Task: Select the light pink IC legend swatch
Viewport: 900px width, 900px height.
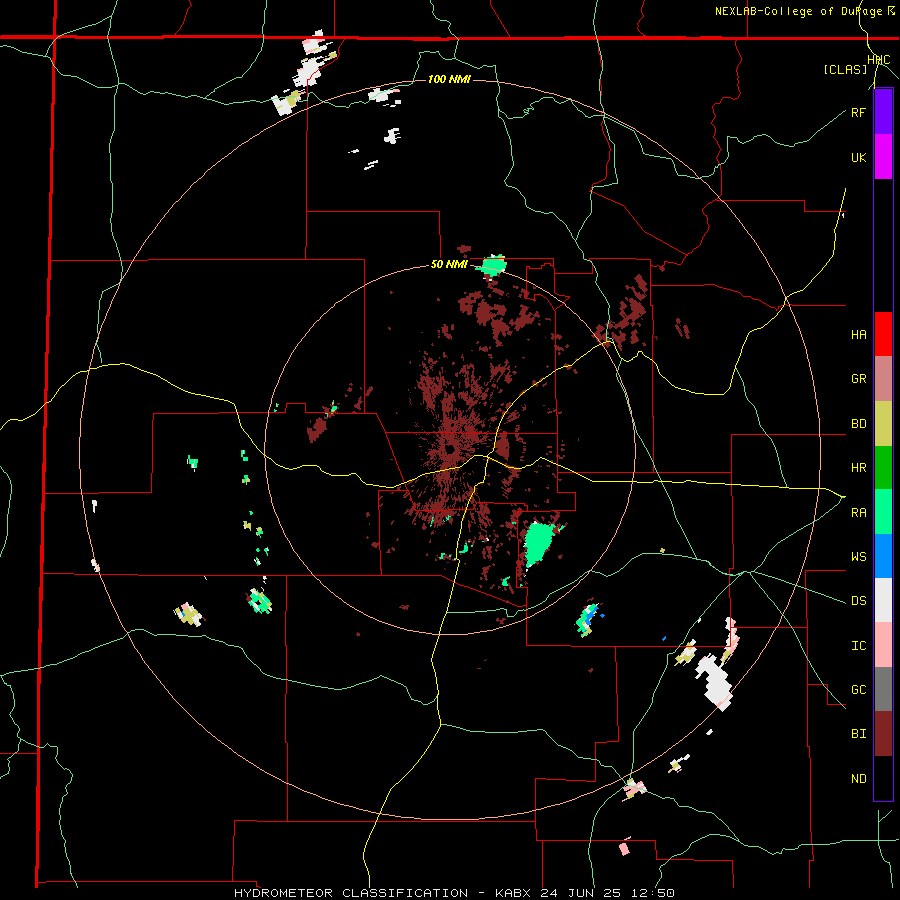Action: tap(883, 645)
